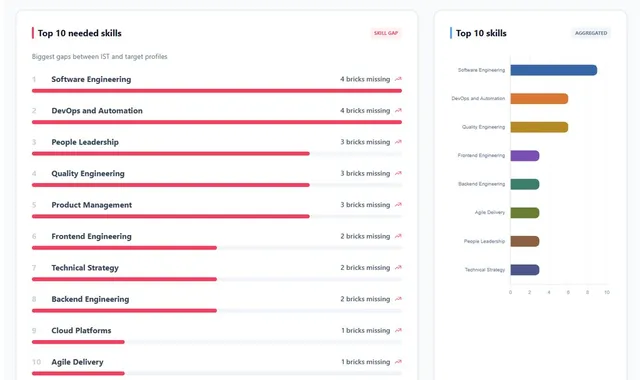Click the AGGREGATED badge
The image size is (640, 380).
591,33
